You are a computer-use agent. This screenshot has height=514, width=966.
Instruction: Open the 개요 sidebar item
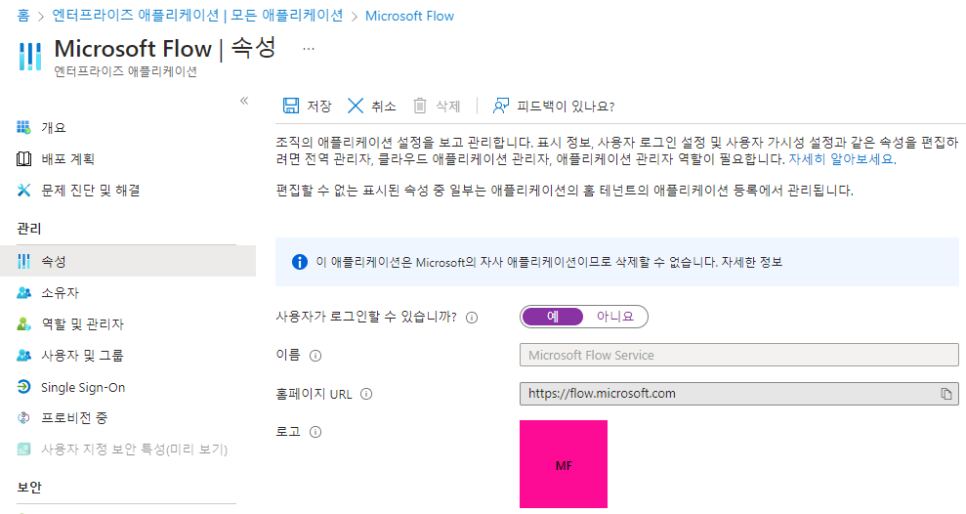[128, 128]
